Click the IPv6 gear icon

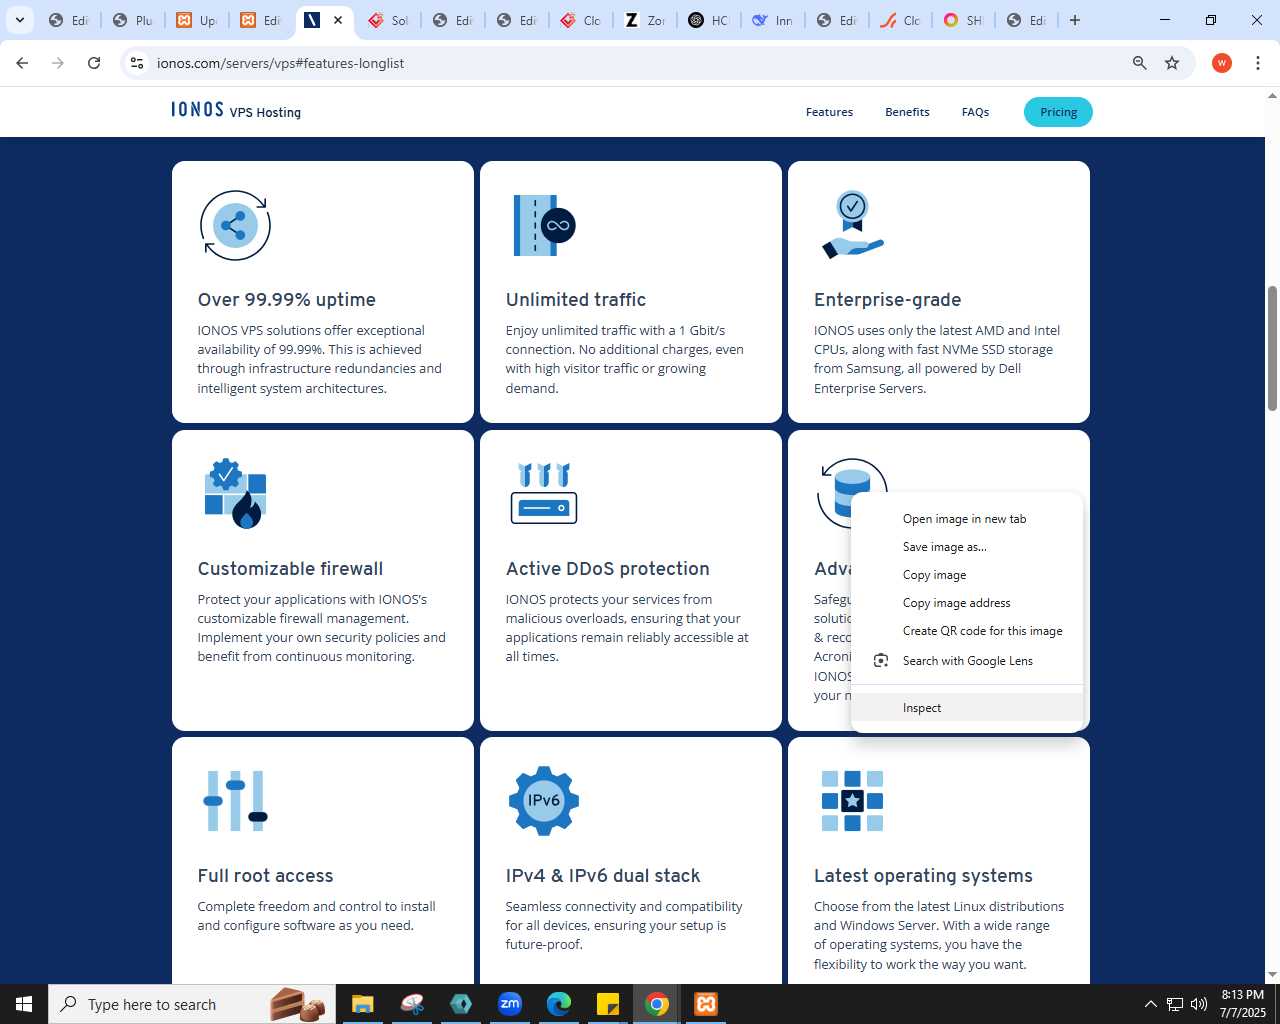(544, 800)
